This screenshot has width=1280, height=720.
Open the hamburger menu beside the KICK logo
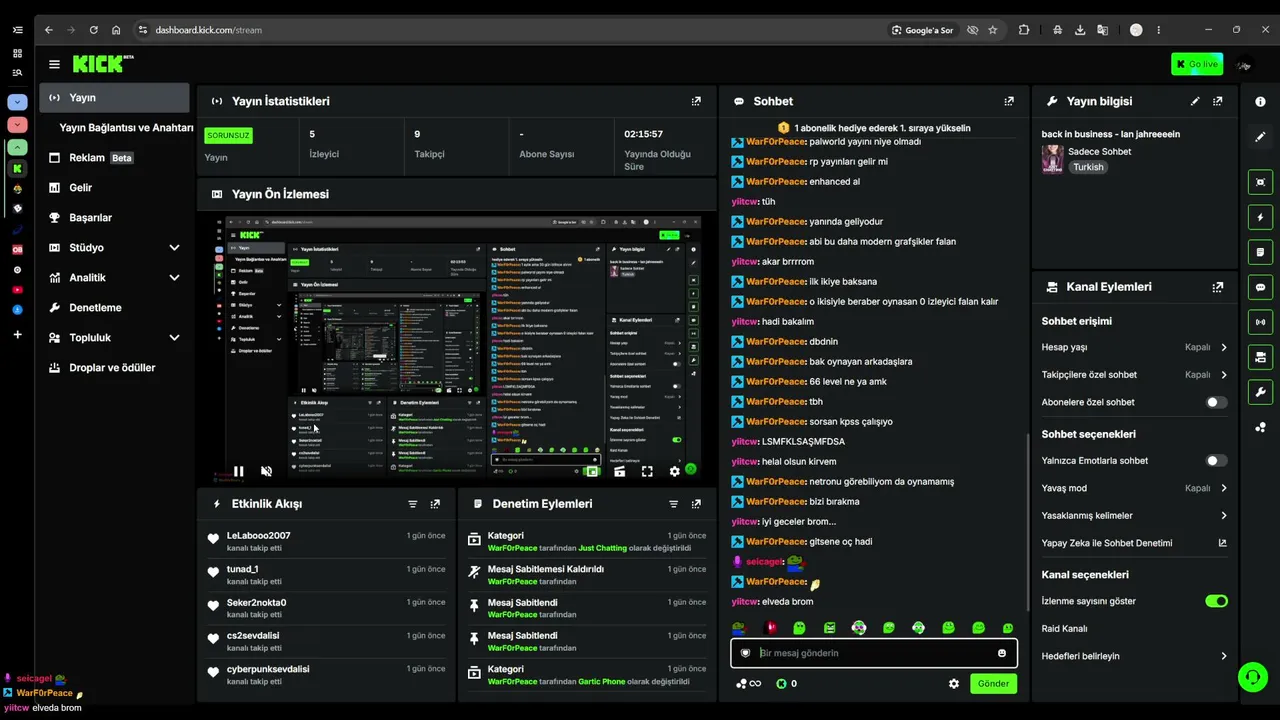(54, 64)
